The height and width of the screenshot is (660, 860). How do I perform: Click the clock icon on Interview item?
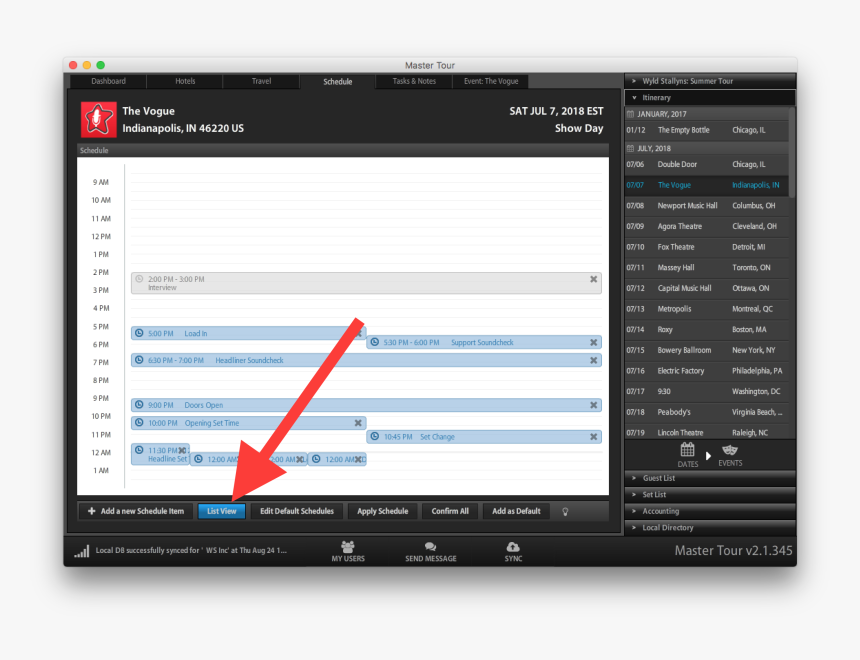click(139, 279)
